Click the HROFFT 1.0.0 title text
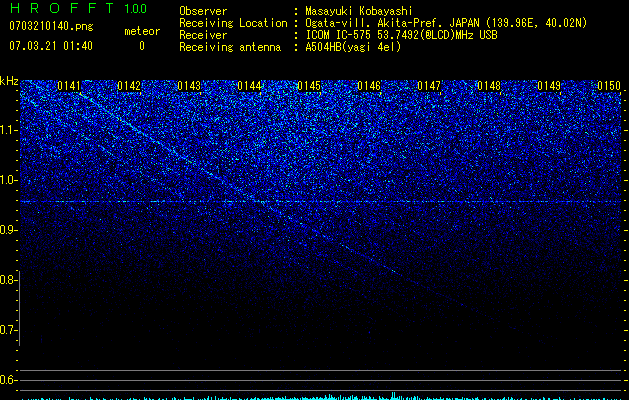 [x=78, y=8]
